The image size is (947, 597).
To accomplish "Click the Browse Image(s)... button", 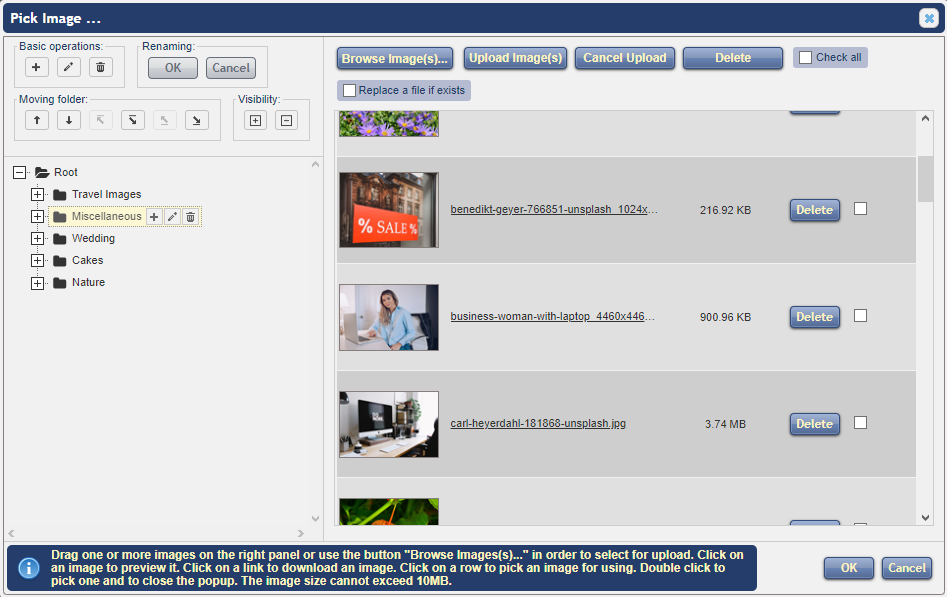I will (395, 59).
